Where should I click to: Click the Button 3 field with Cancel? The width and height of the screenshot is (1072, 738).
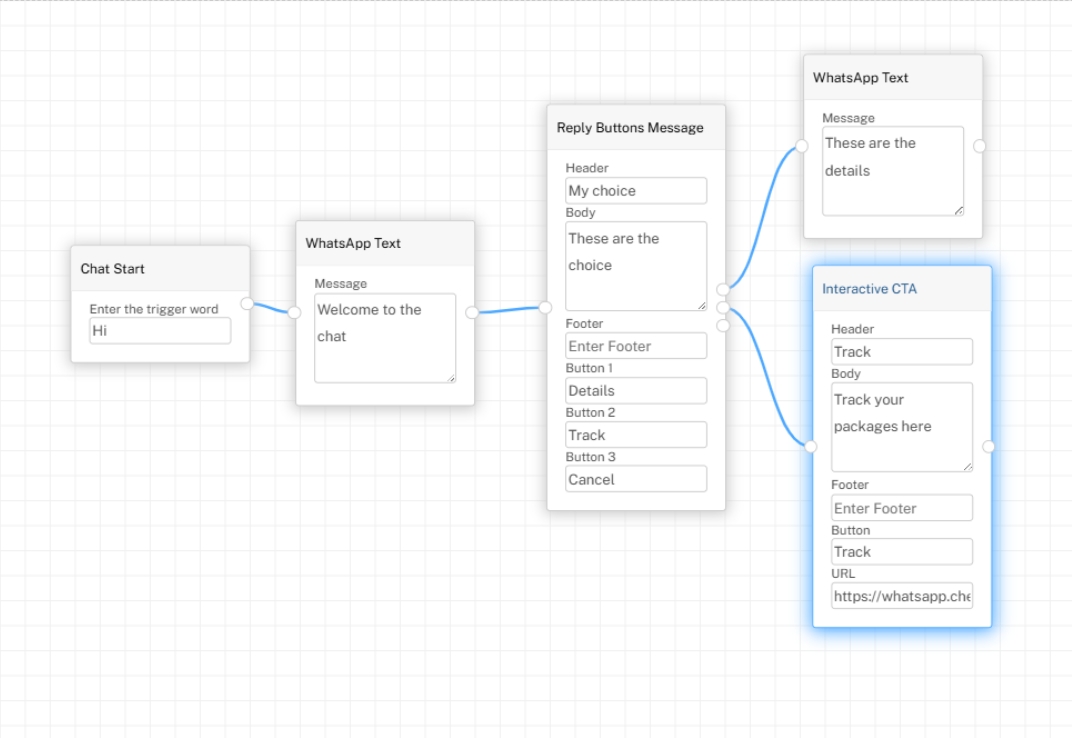point(635,479)
